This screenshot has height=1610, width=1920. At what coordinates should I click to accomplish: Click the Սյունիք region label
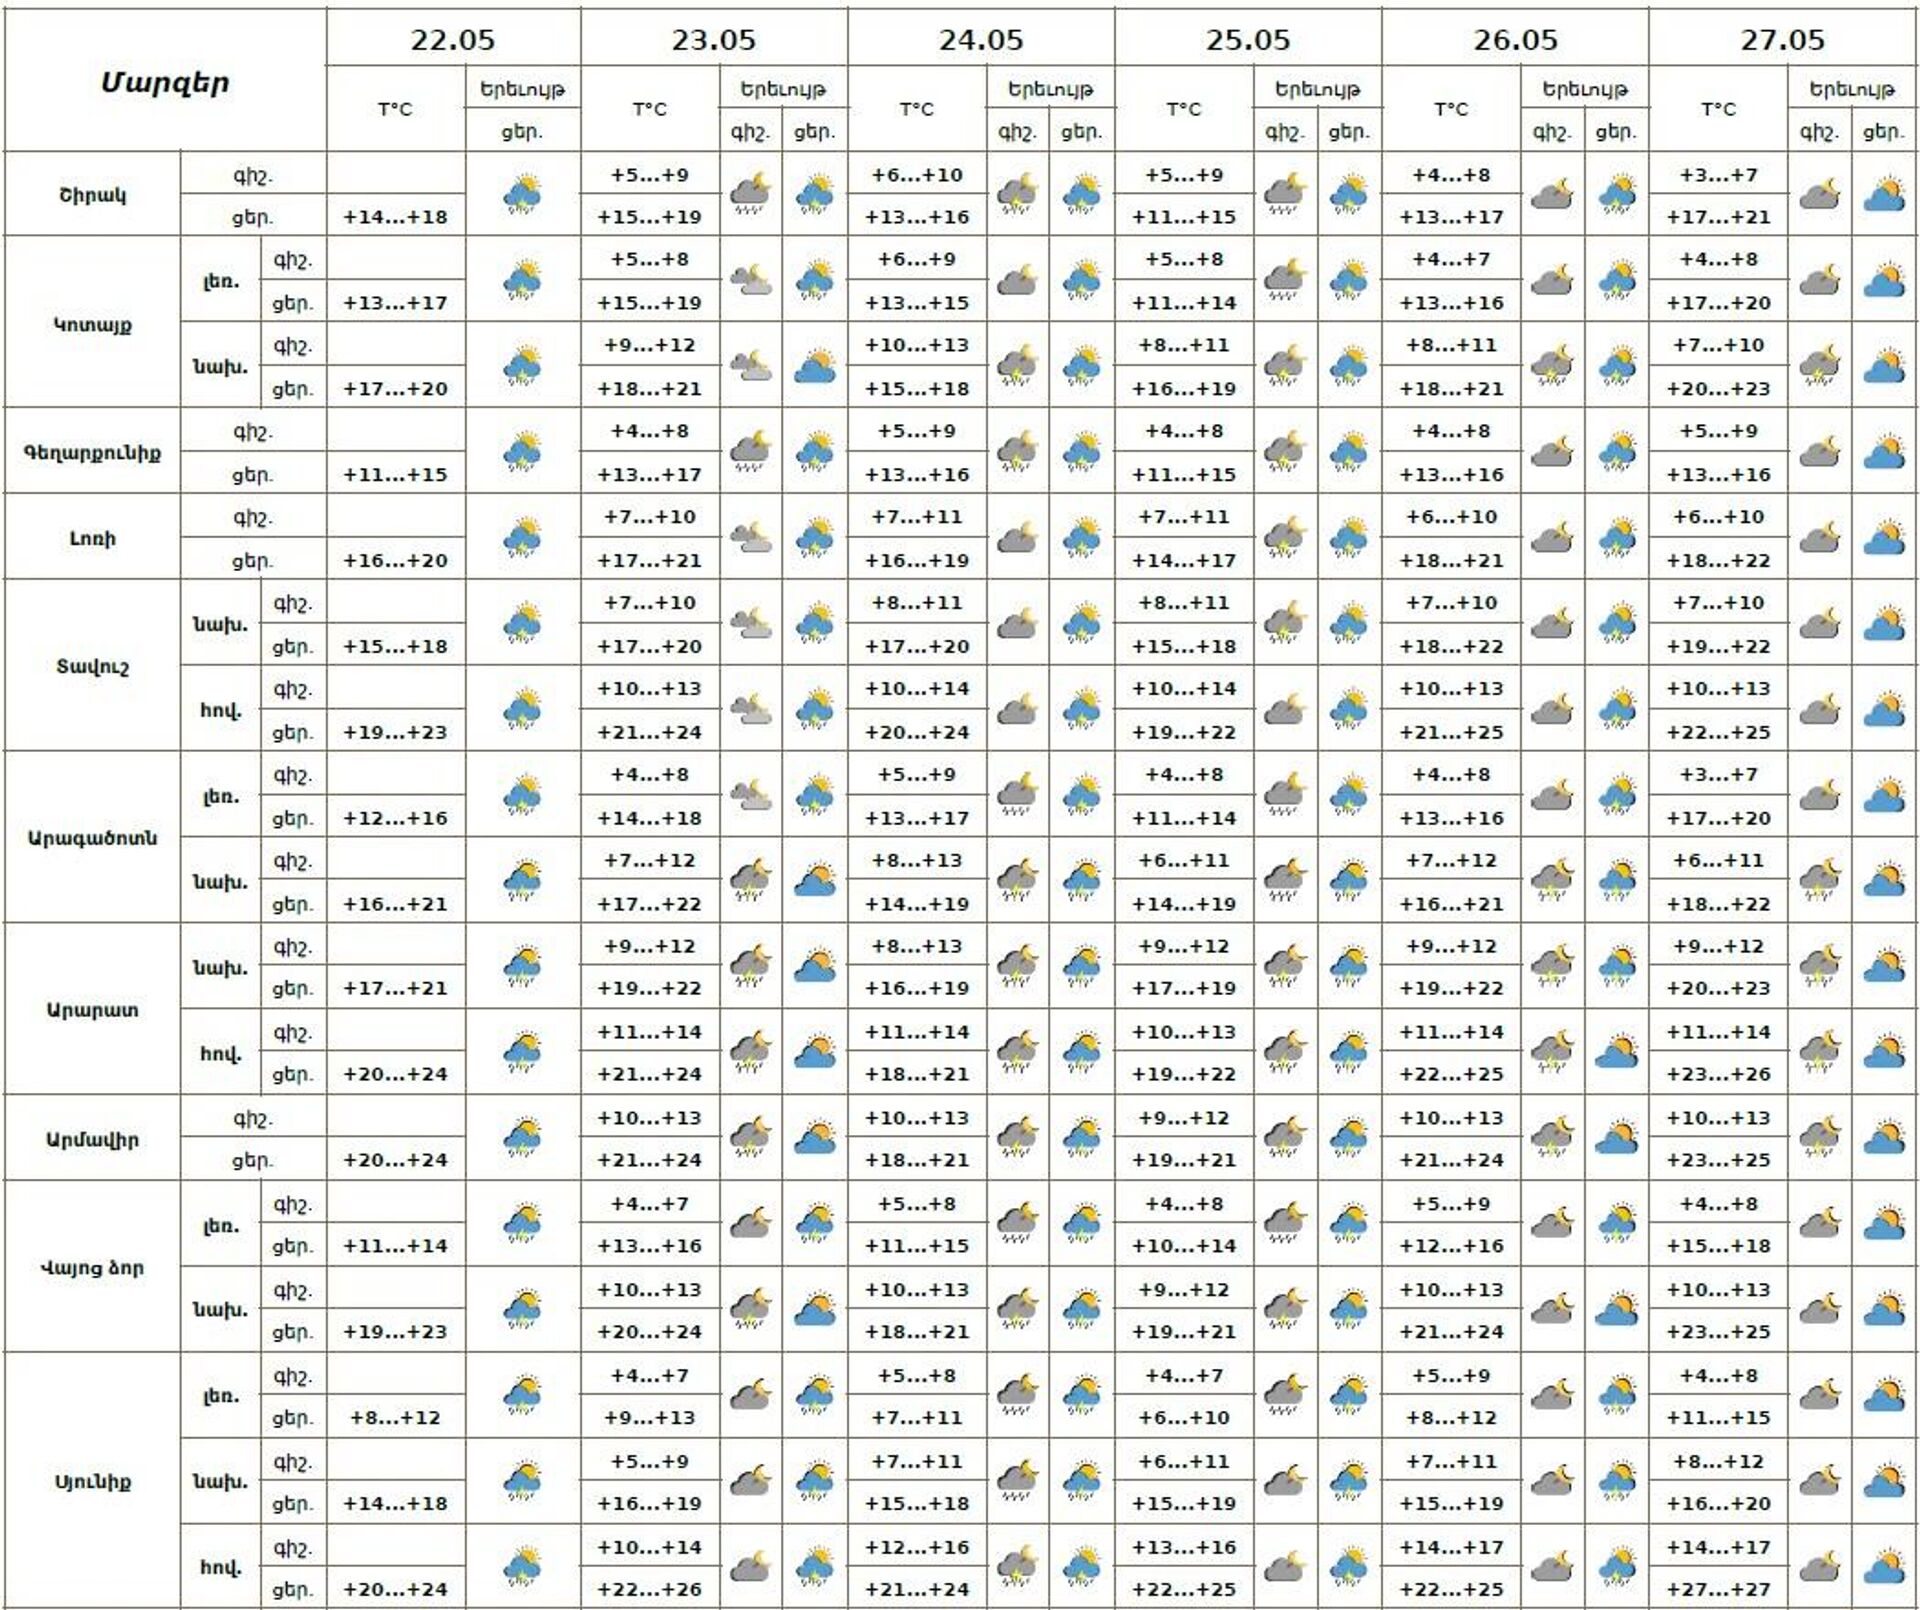click(92, 1482)
